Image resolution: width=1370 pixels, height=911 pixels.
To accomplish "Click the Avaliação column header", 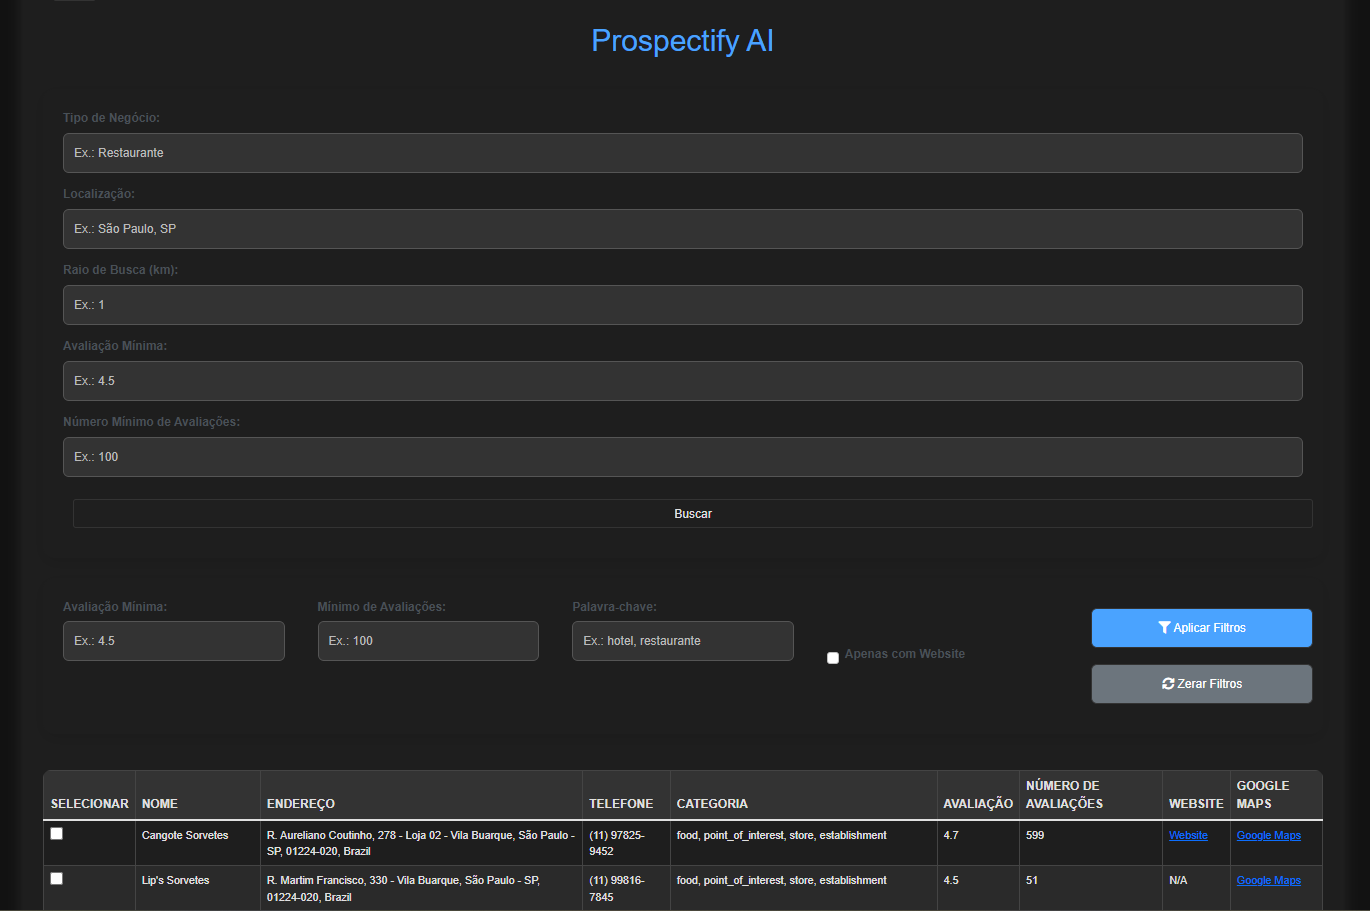I will click(x=977, y=804).
